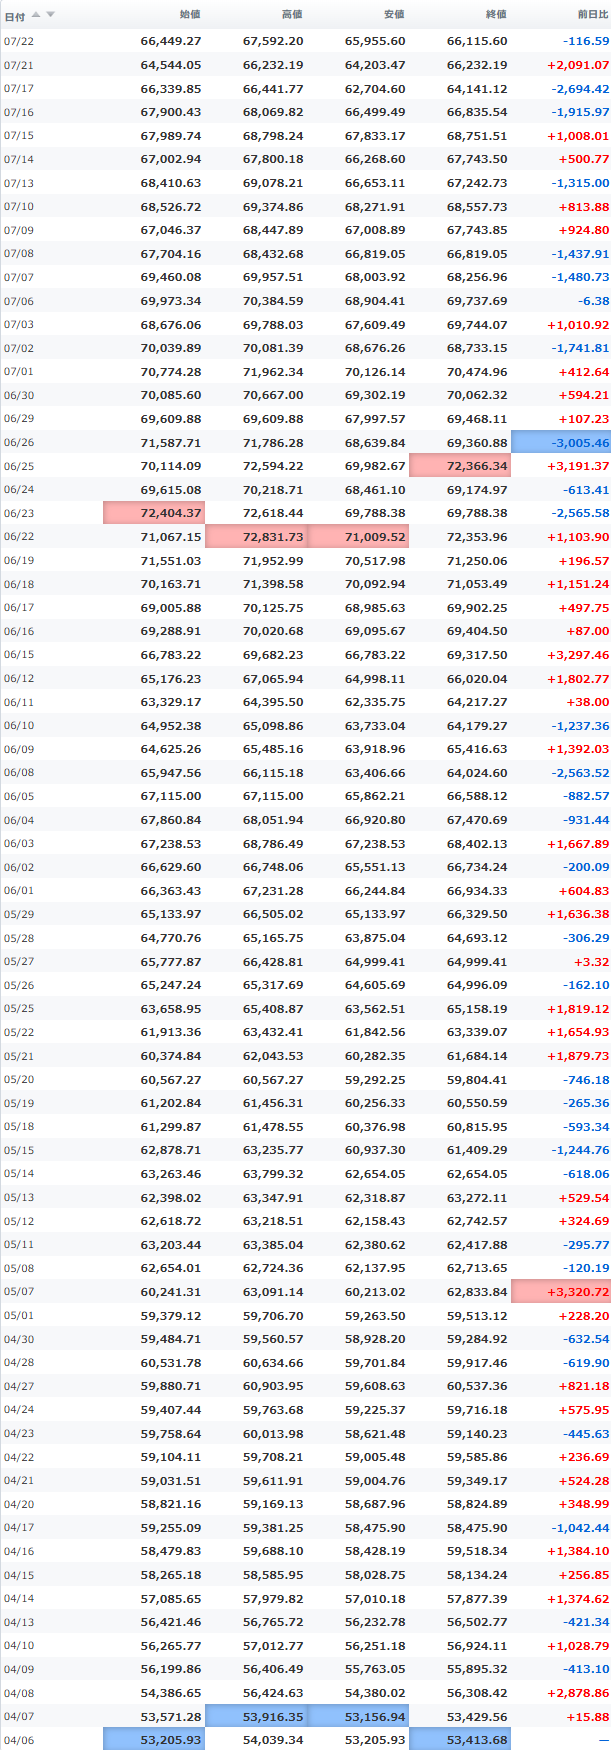Select opening price 69,005.88

coord(171,608)
